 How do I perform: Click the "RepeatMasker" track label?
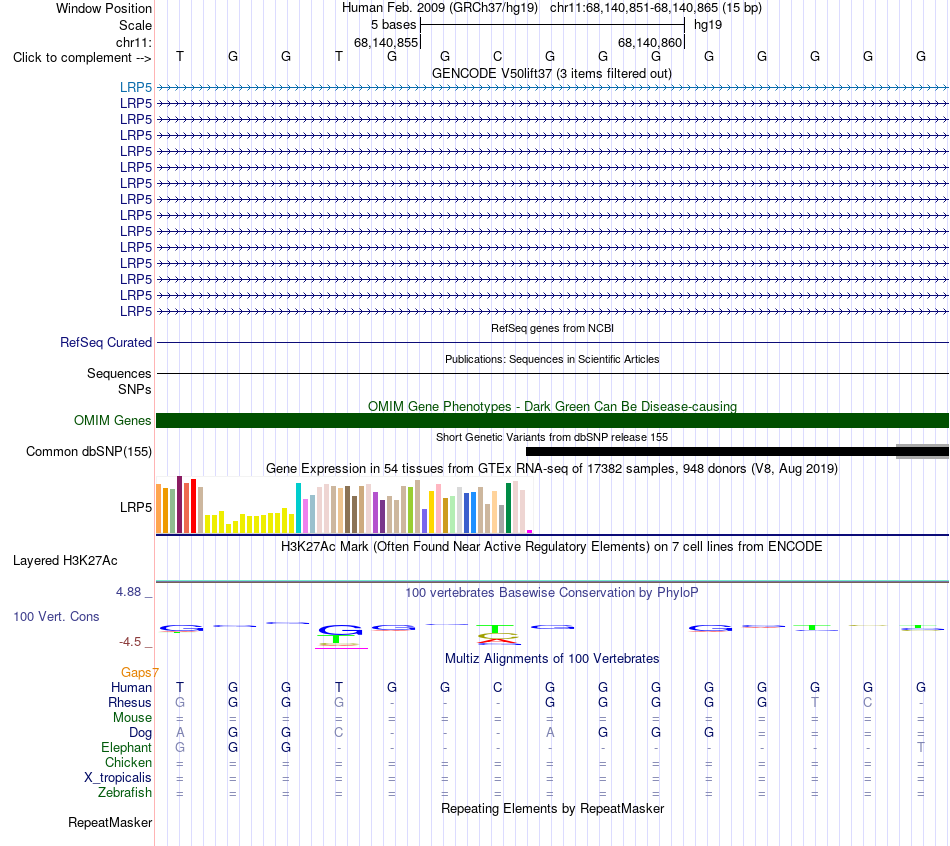pos(110,822)
